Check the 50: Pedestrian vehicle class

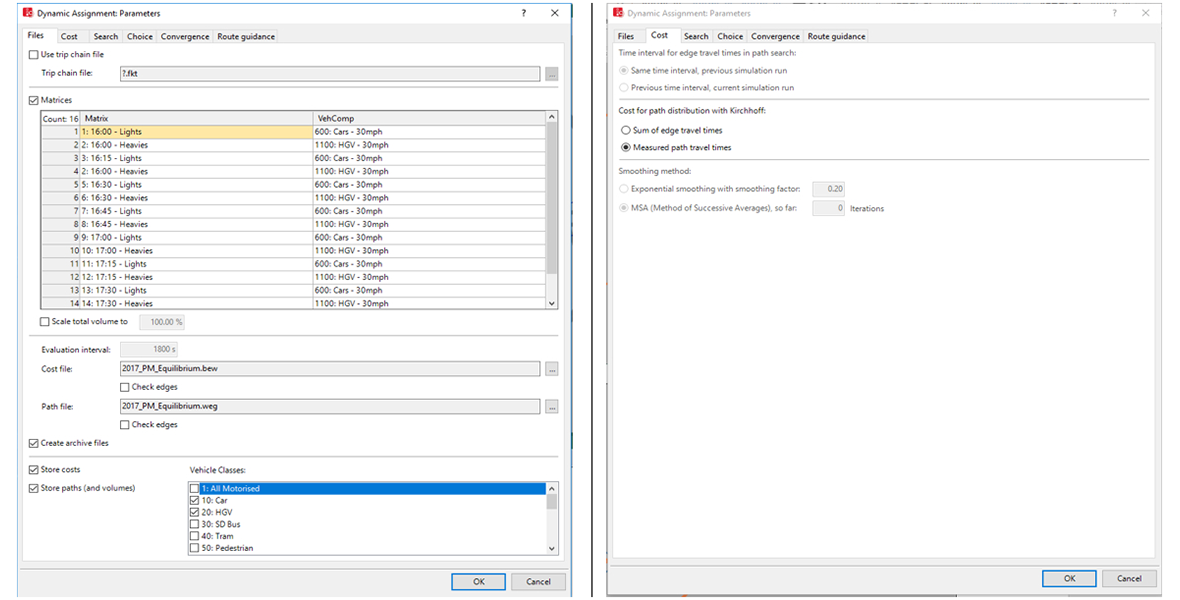pyautogui.click(x=195, y=549)
